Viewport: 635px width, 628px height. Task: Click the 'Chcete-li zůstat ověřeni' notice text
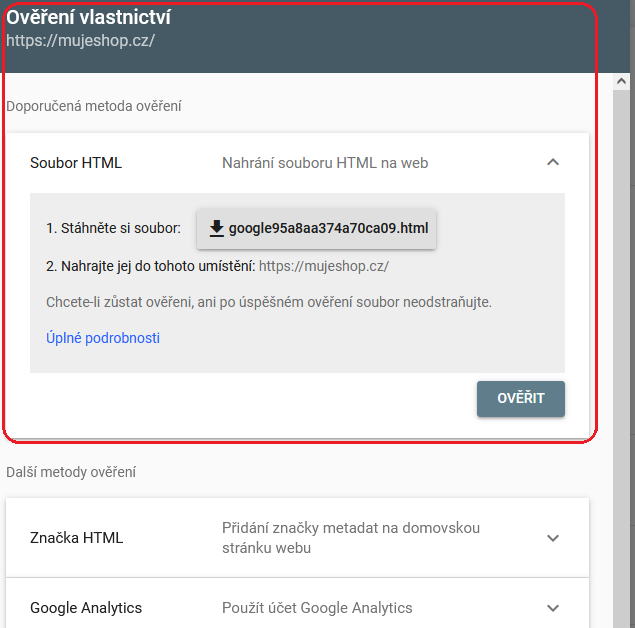(269, 302)
